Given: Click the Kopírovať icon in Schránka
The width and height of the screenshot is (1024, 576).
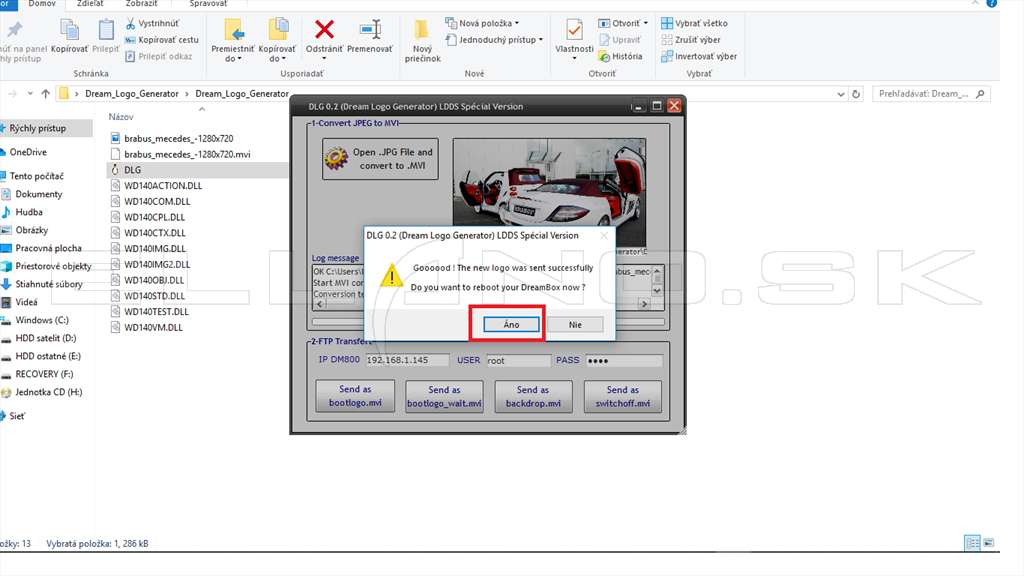Looking at the screenshot, I should click(69, 29).
